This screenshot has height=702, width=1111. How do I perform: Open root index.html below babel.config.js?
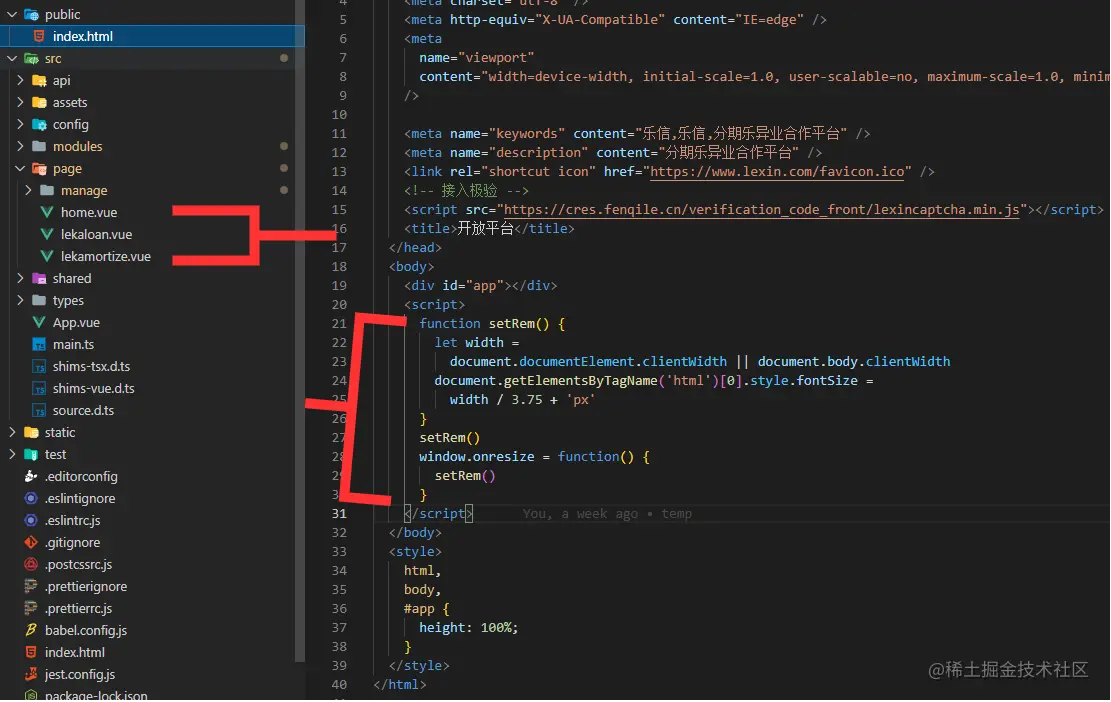(x=74, y=652)
